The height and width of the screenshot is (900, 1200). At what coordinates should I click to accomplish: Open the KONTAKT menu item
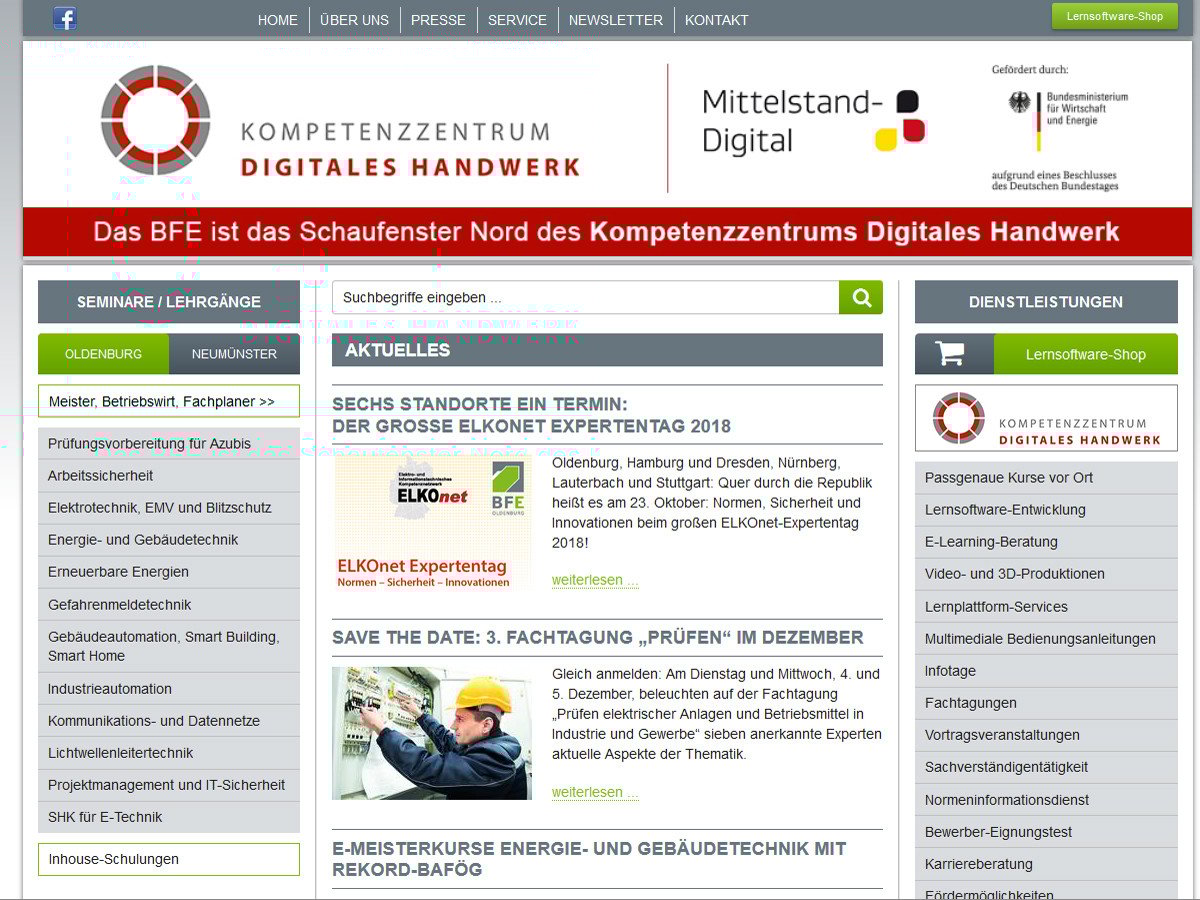point(716,20)
